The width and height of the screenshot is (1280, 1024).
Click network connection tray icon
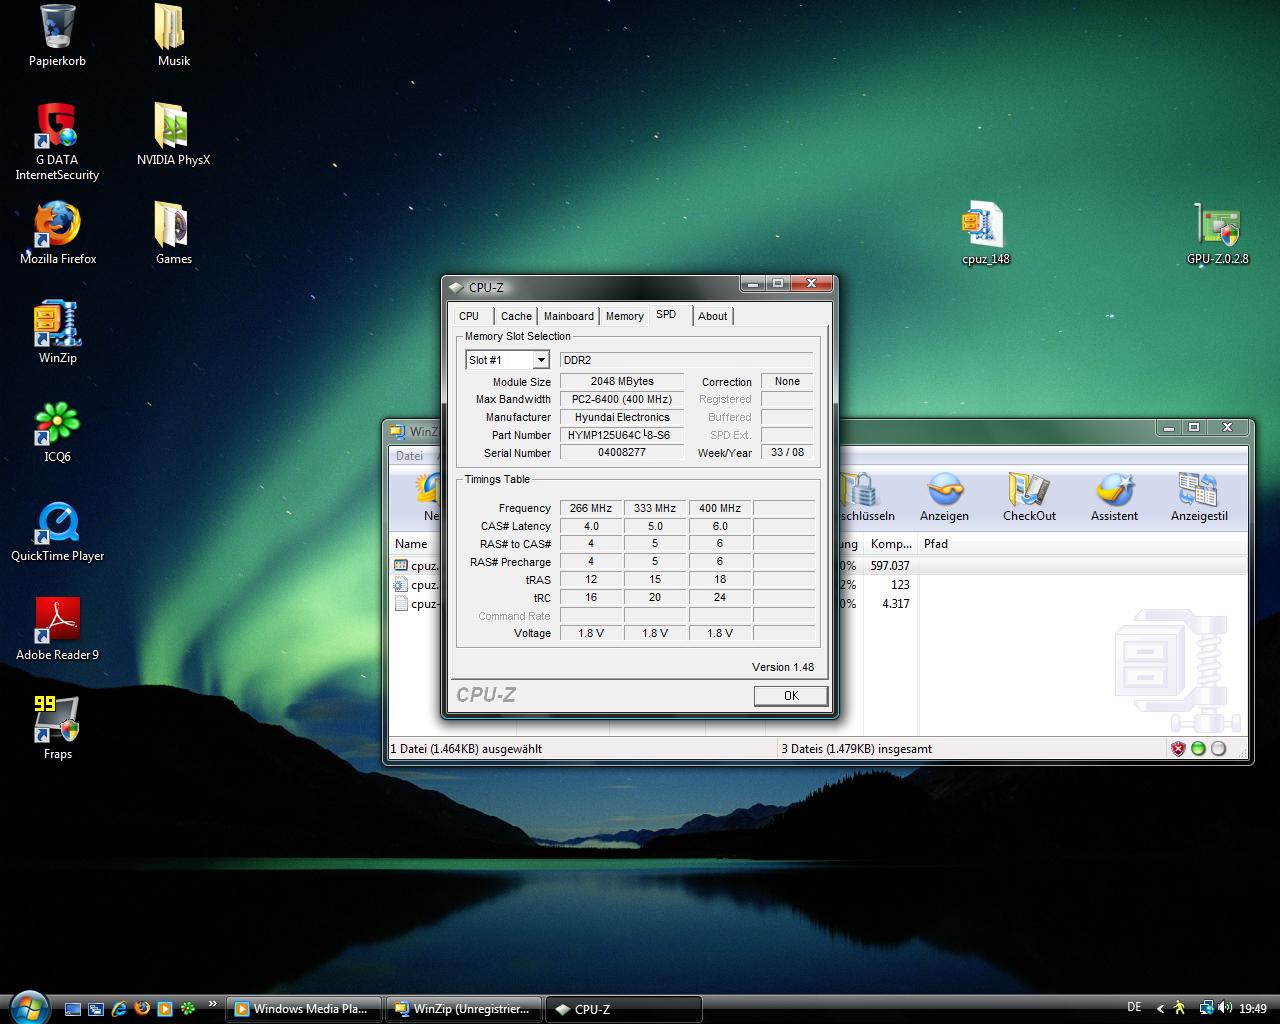(1207, 1008)
